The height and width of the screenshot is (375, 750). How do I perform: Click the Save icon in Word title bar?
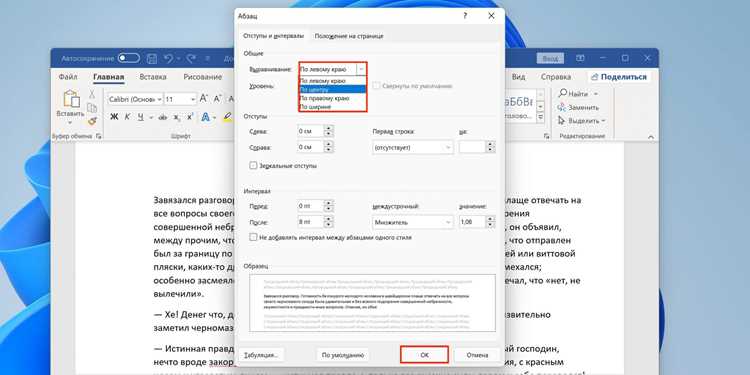click(x=152, y=58)
